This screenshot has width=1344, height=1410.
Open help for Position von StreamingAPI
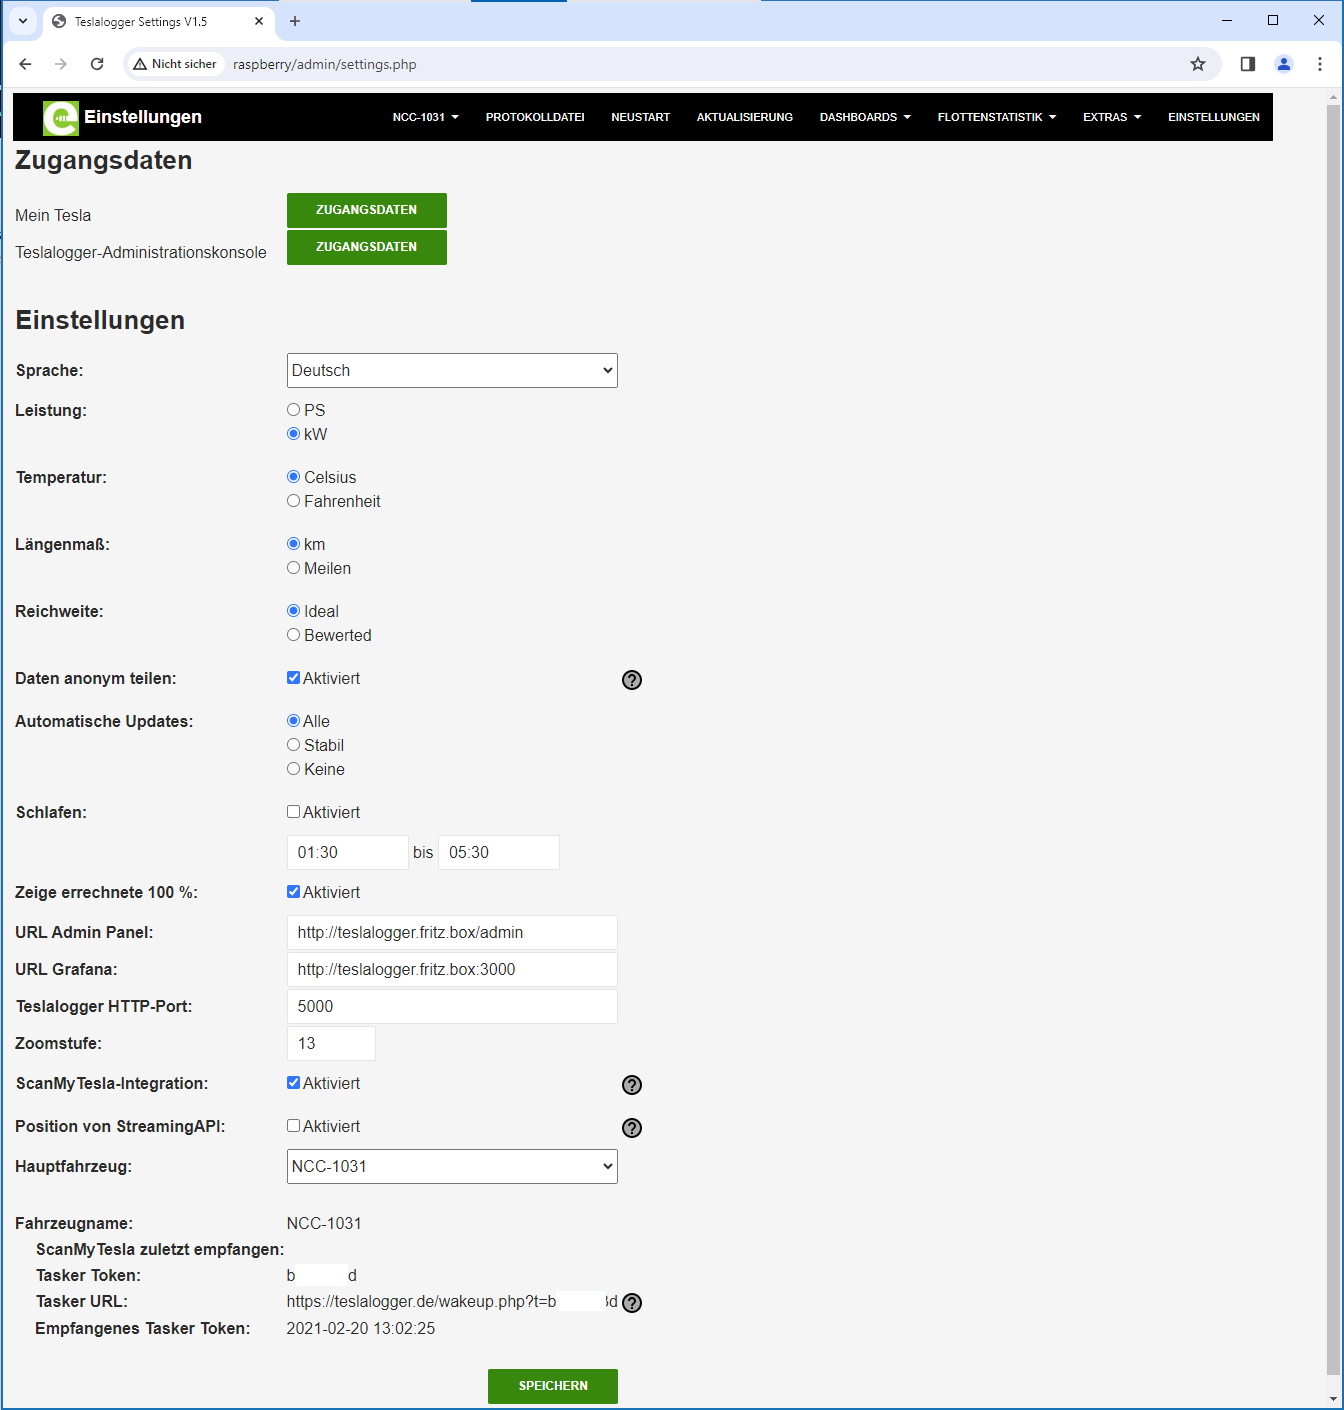coord(632,1128)
